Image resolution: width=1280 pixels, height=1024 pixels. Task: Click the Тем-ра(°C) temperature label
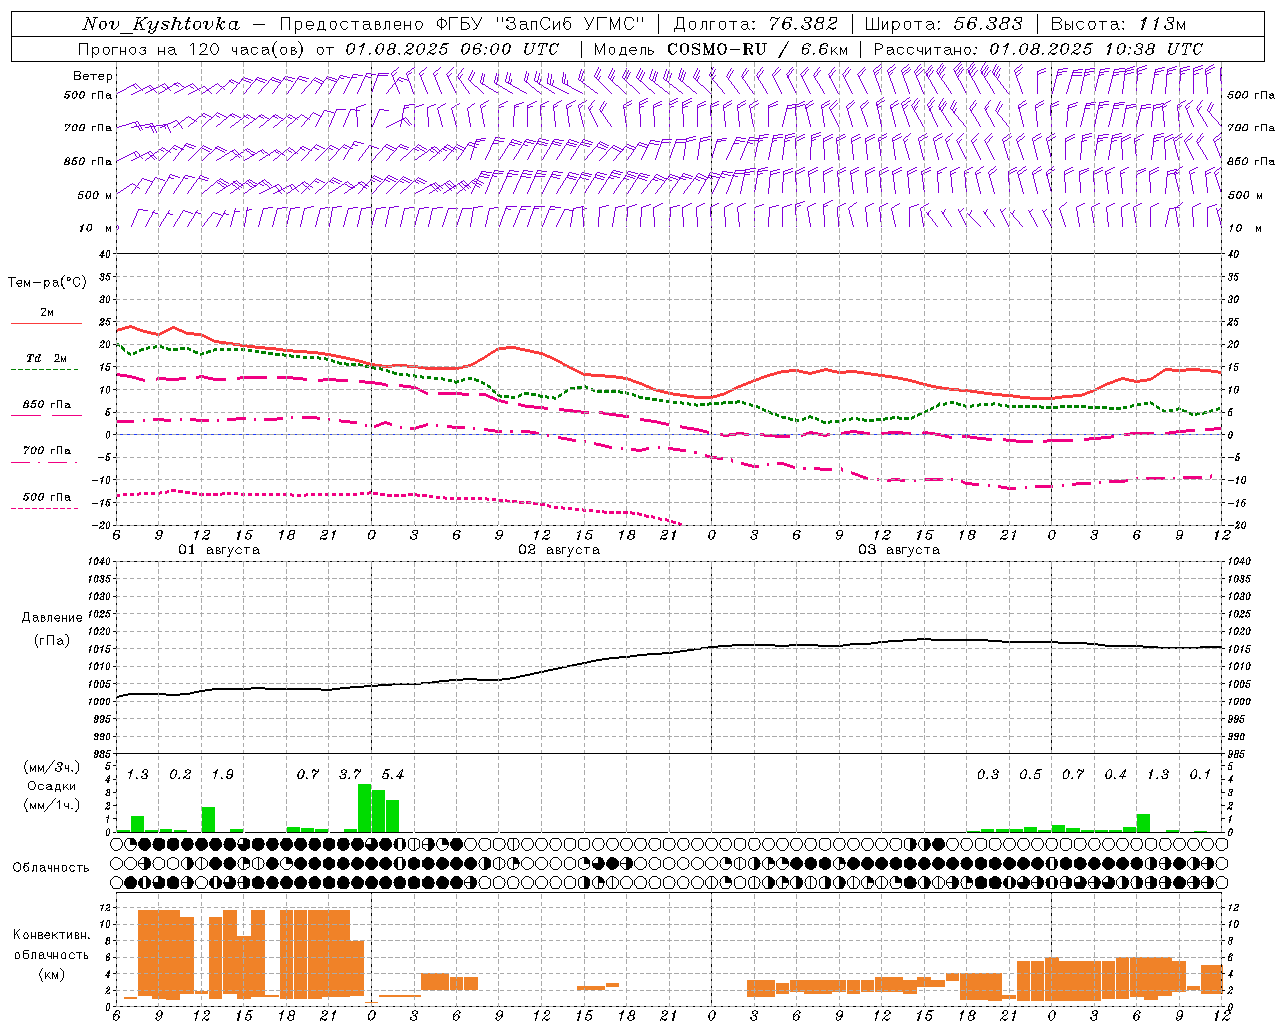pos(47,283)
